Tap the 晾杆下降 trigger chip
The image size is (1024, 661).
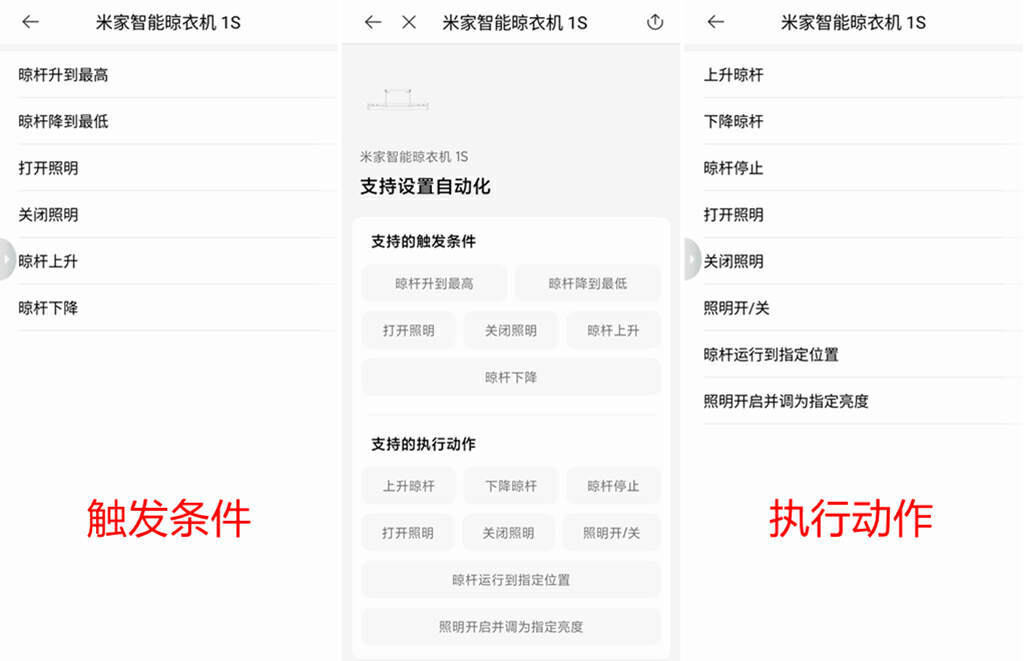pyautogui.click(x=511, y=378)
